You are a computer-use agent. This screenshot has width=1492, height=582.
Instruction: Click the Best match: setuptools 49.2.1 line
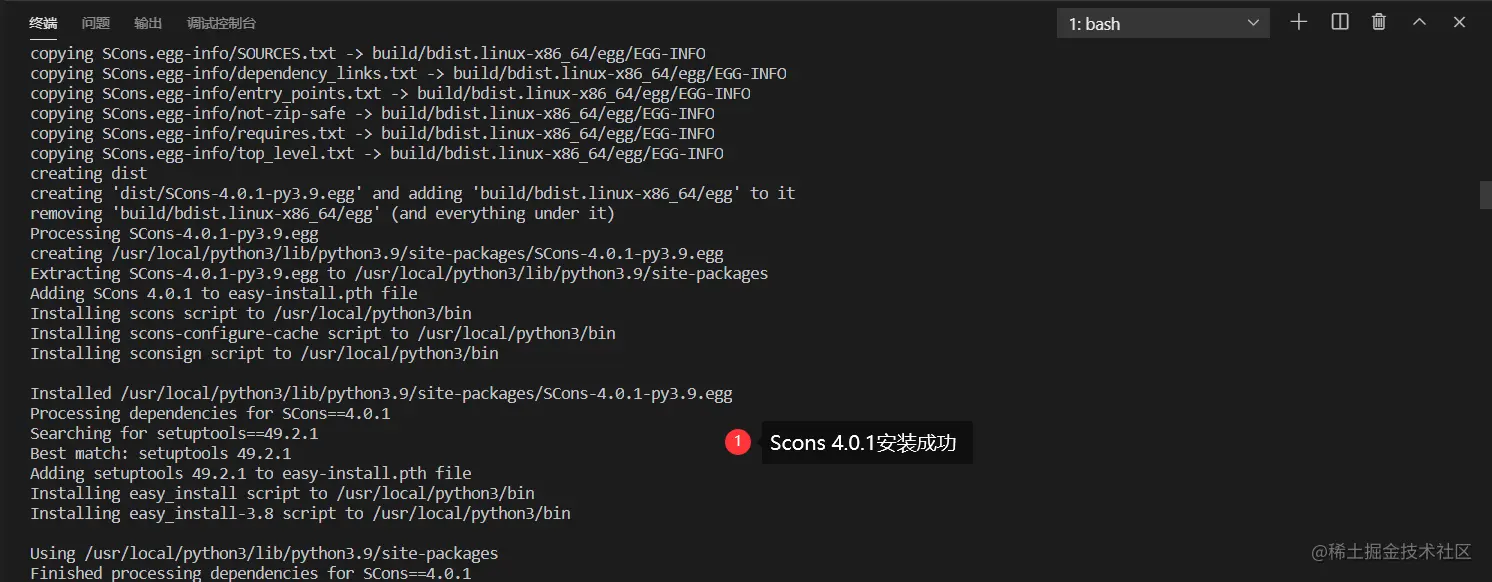(x=161, y=453)
